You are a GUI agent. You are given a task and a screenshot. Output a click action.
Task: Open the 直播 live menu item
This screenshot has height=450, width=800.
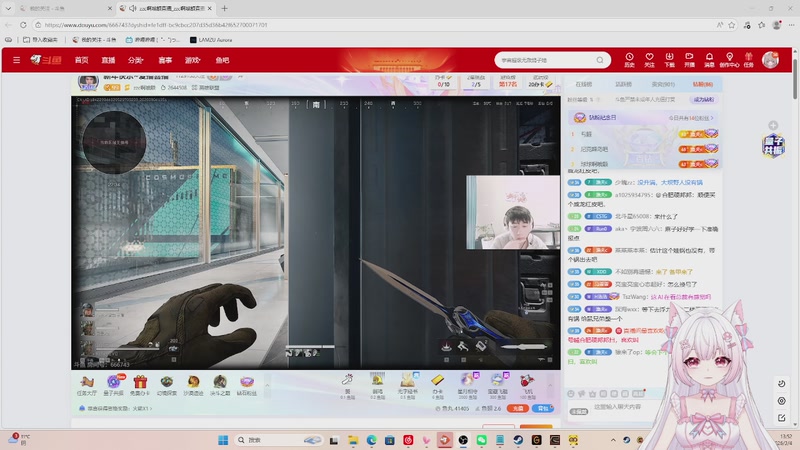[108, 60]
